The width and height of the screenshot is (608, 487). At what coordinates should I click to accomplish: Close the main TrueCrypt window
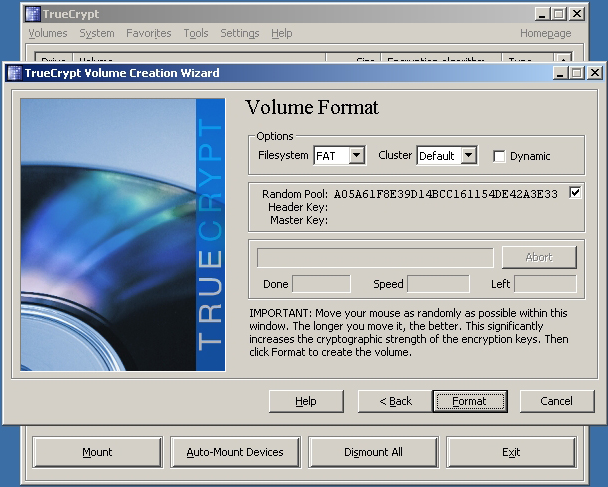tap(577, 14)
